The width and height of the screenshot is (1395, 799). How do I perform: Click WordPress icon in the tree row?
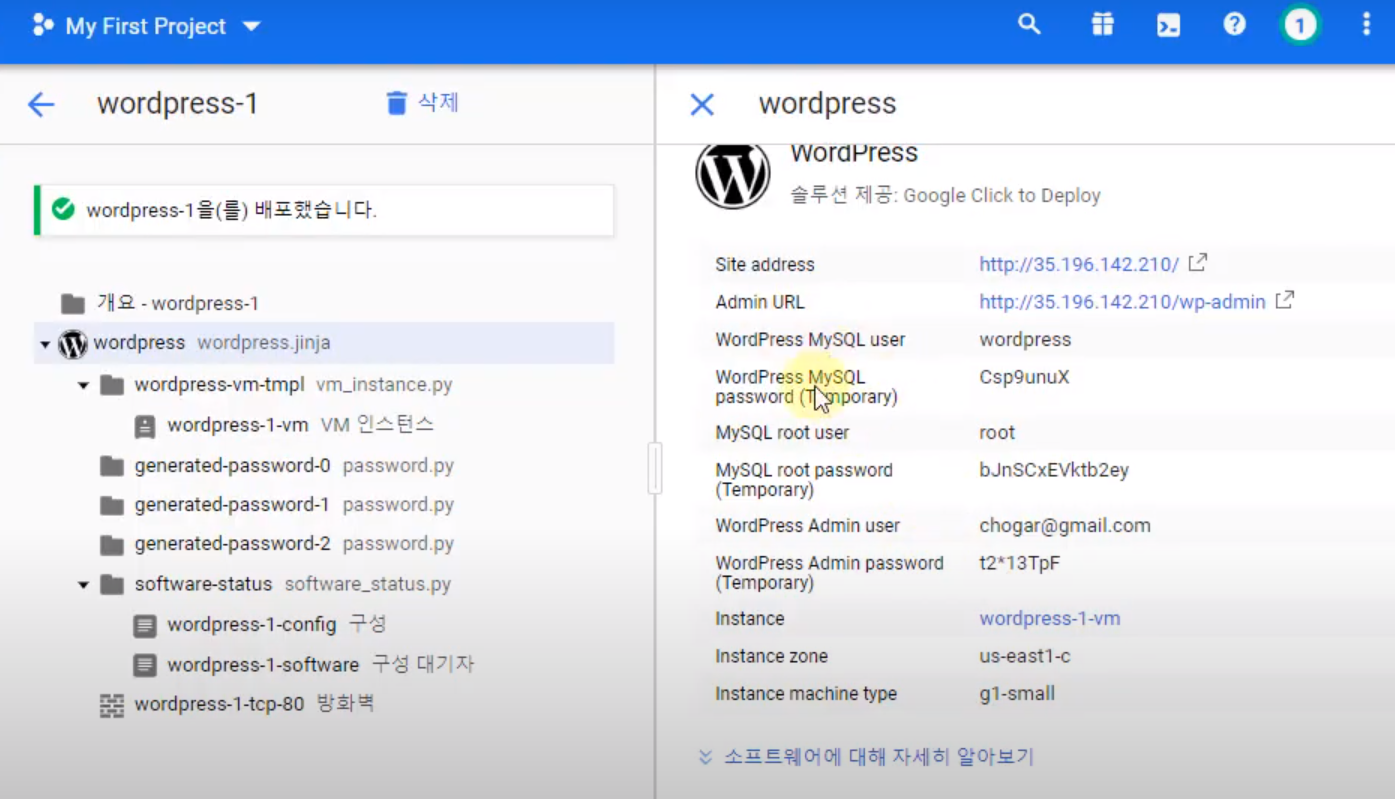click(73, 344)
